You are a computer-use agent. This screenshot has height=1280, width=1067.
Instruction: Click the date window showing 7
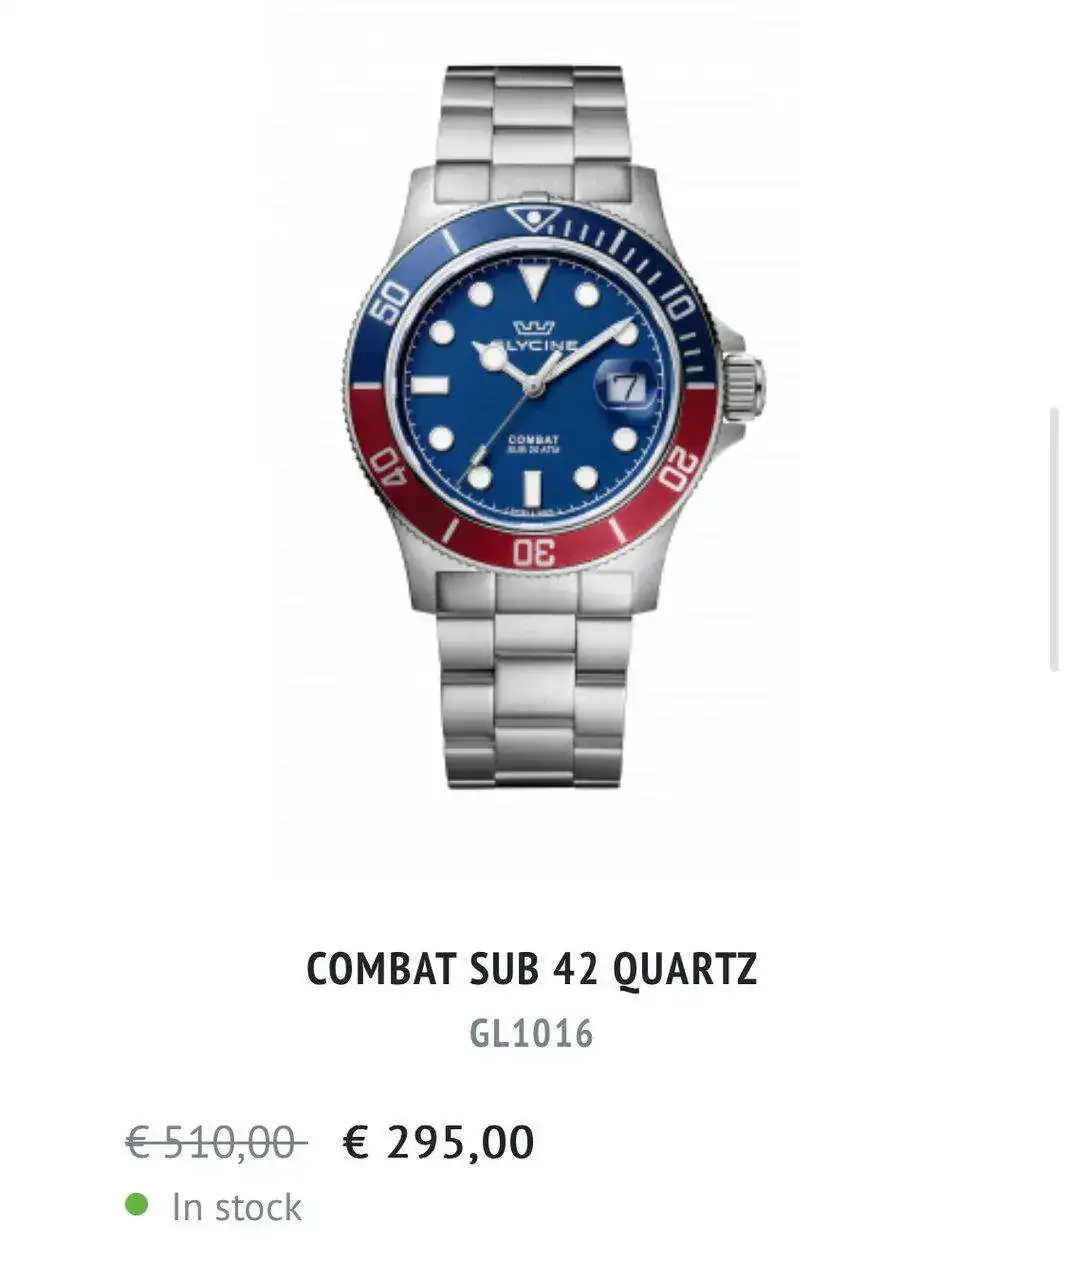(x=627, y=387)
